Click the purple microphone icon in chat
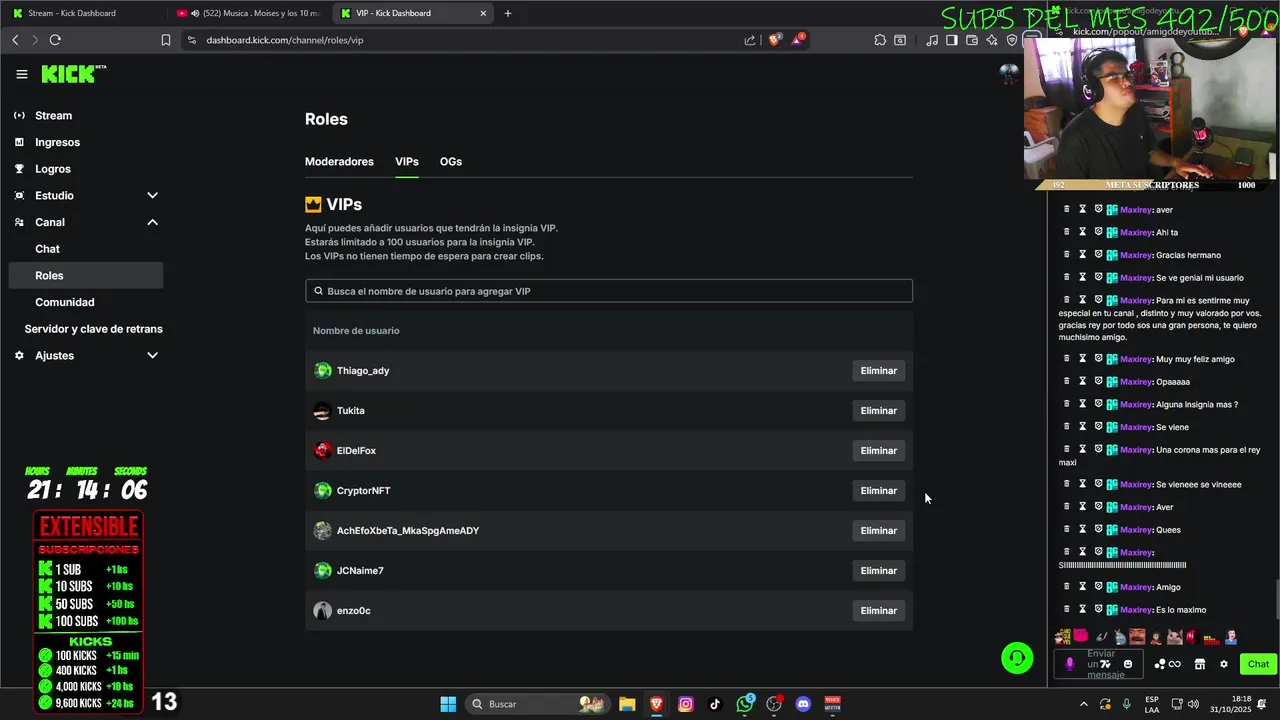Image resolution: width=1280 pixels, height=720 pixels. [x=1069, y=664]
